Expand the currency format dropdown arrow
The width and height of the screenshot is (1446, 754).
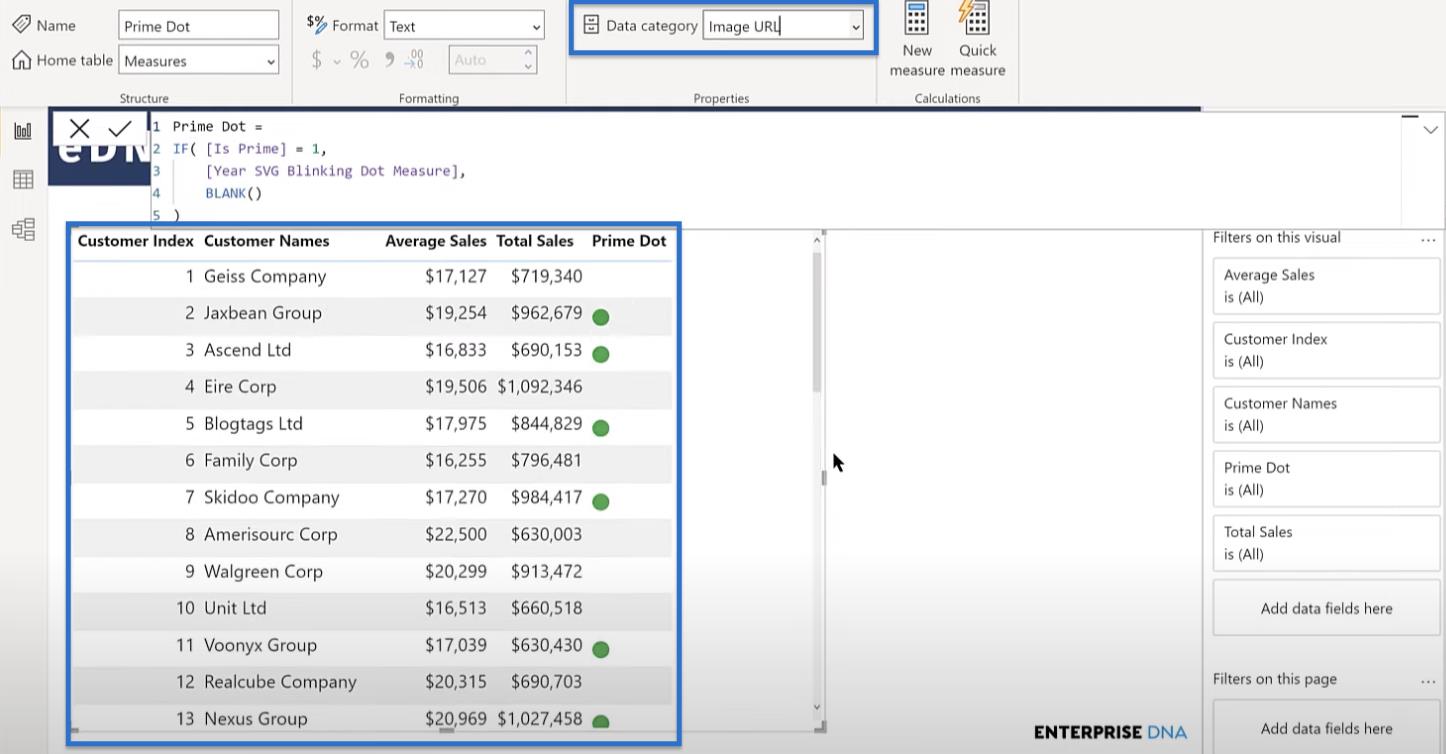(337, 62)
